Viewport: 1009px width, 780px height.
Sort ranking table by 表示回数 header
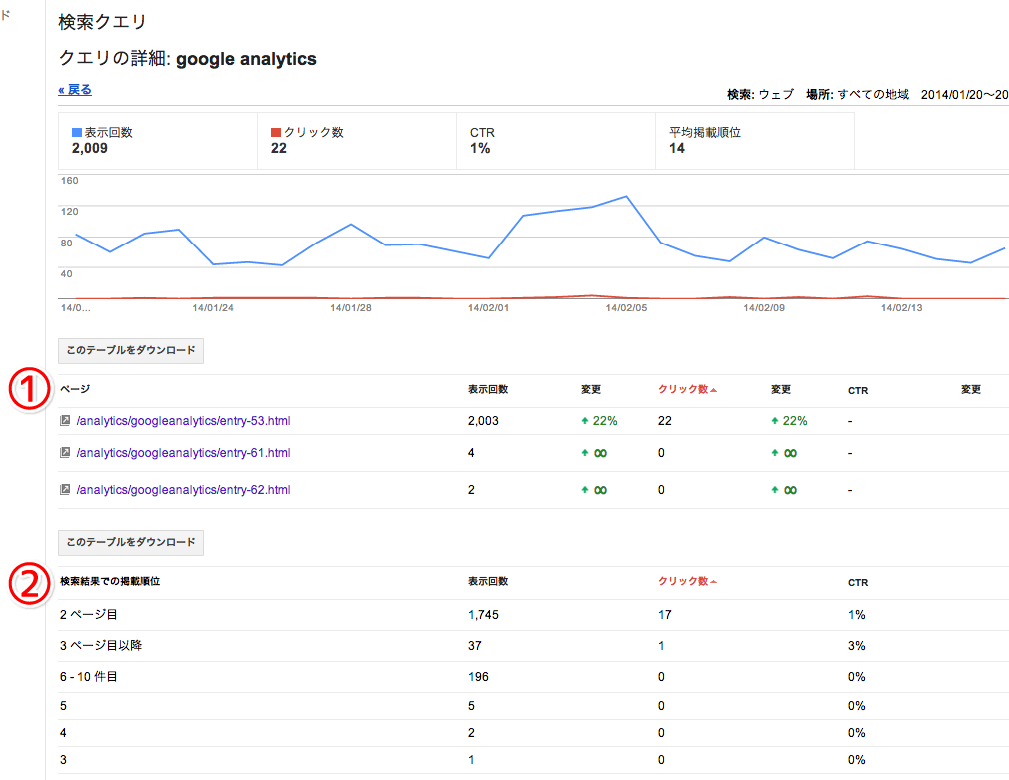coord(488,581)
